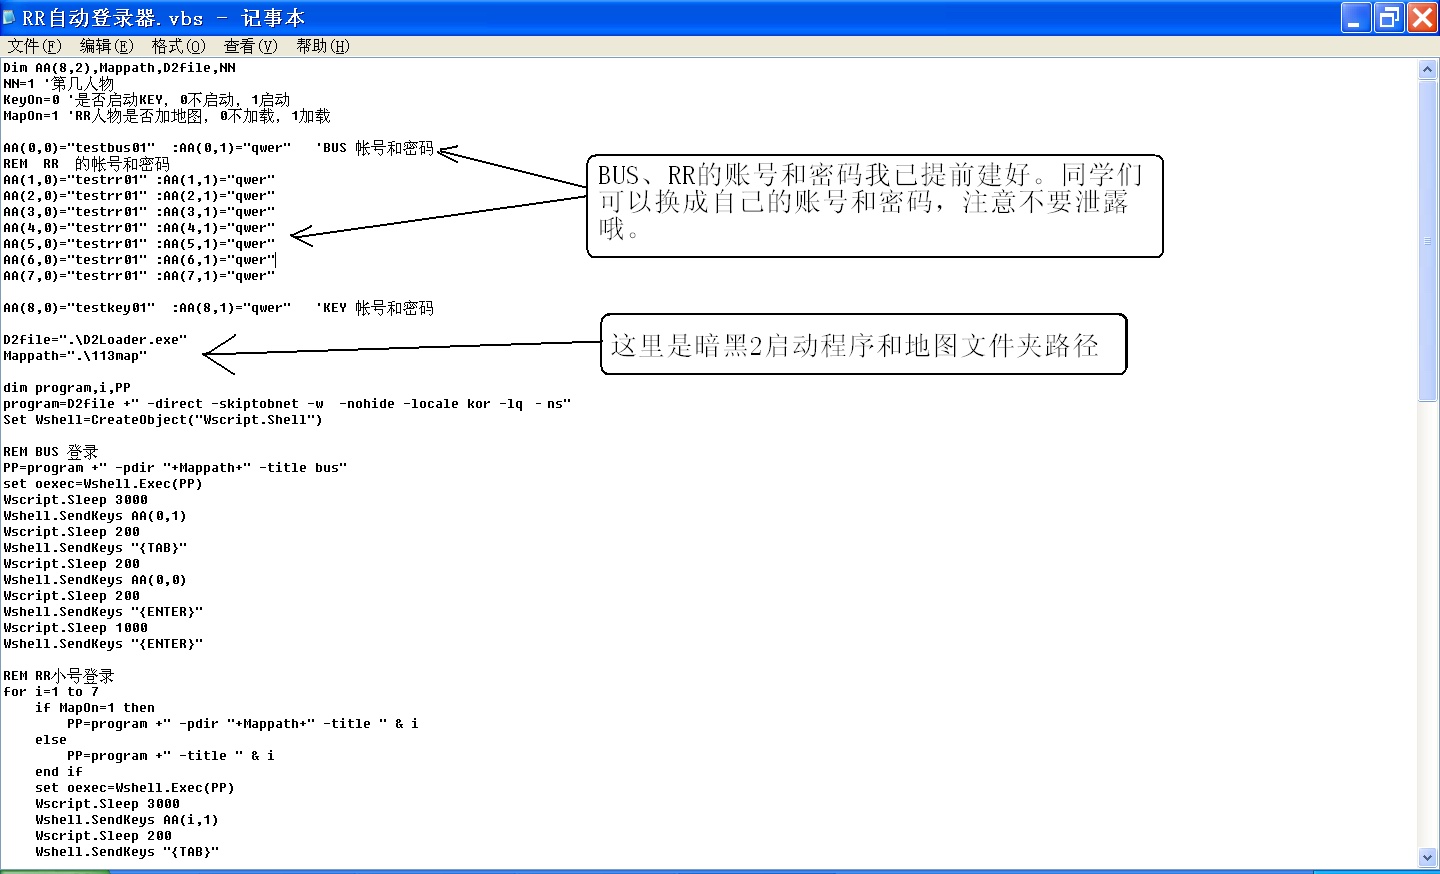
Task: Restore down the Notepad window
Action: [1389, 18]
